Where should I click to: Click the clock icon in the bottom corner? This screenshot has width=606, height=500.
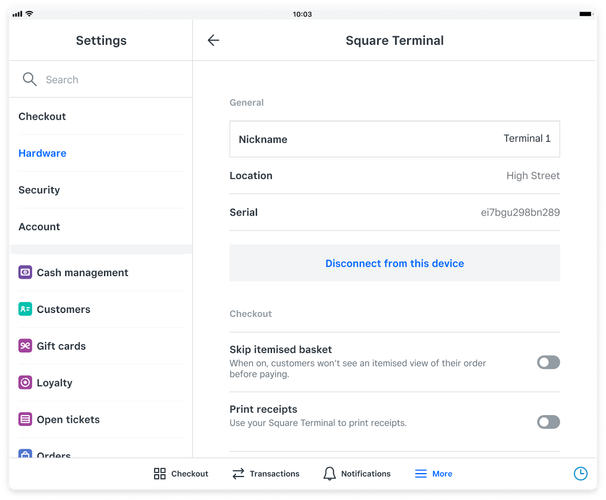pyautogui.click(x=580, y=474)
